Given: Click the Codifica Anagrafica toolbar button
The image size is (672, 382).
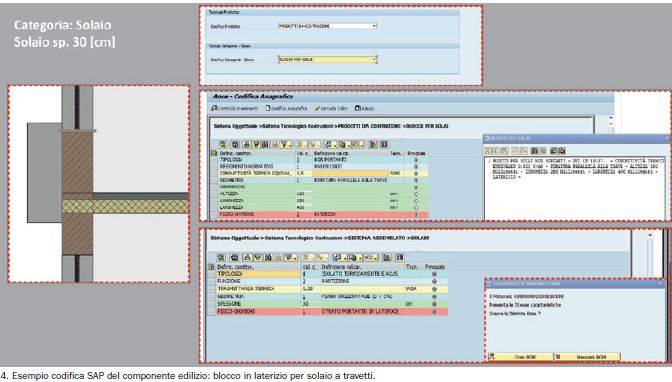Looking at the screenshot, I should (x=286, y=108).
